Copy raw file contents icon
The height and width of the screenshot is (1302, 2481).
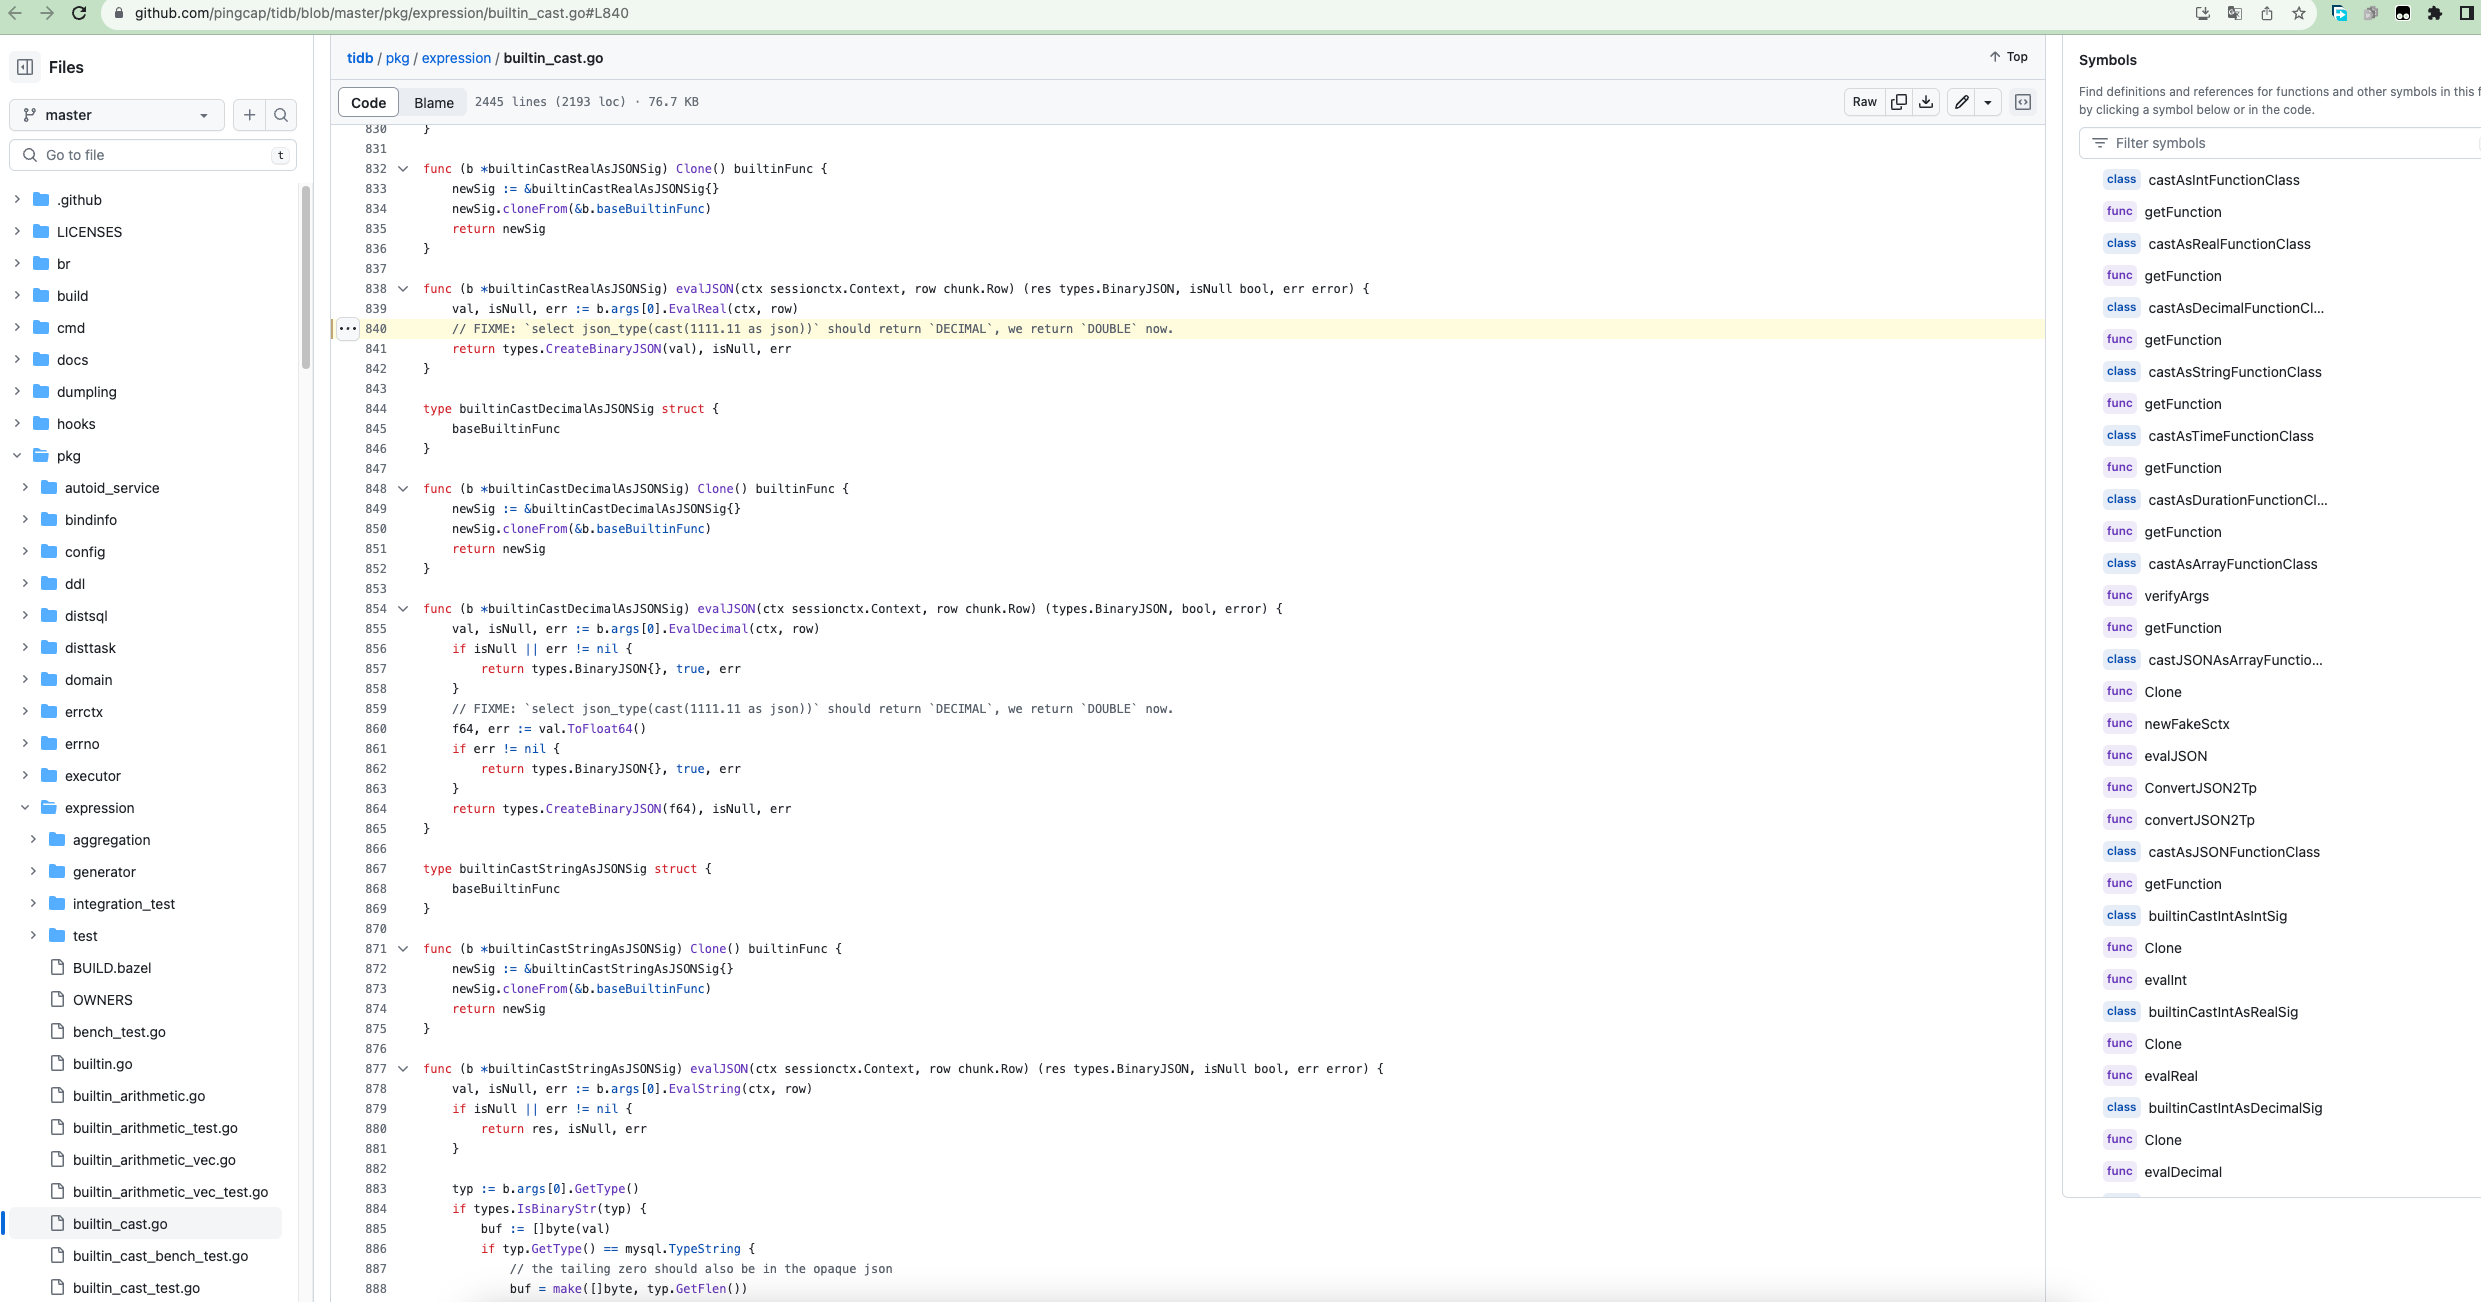tap(1898, 102)
